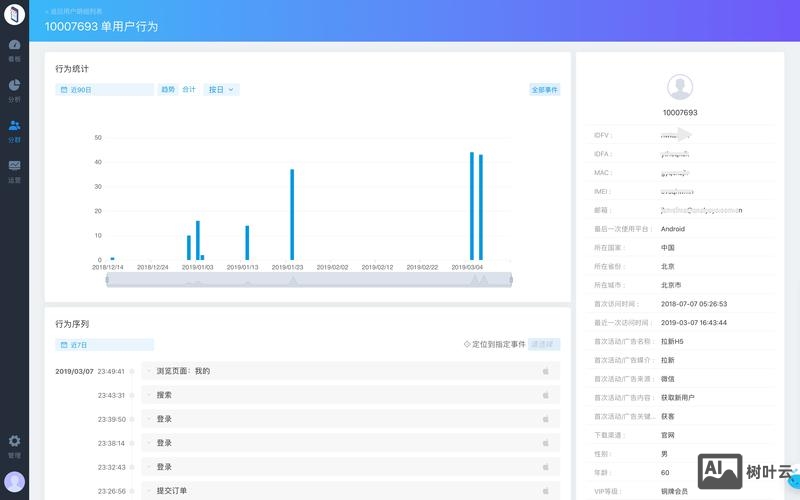
Task: Click the app logo in top-left corner
Action: point(14,15)
